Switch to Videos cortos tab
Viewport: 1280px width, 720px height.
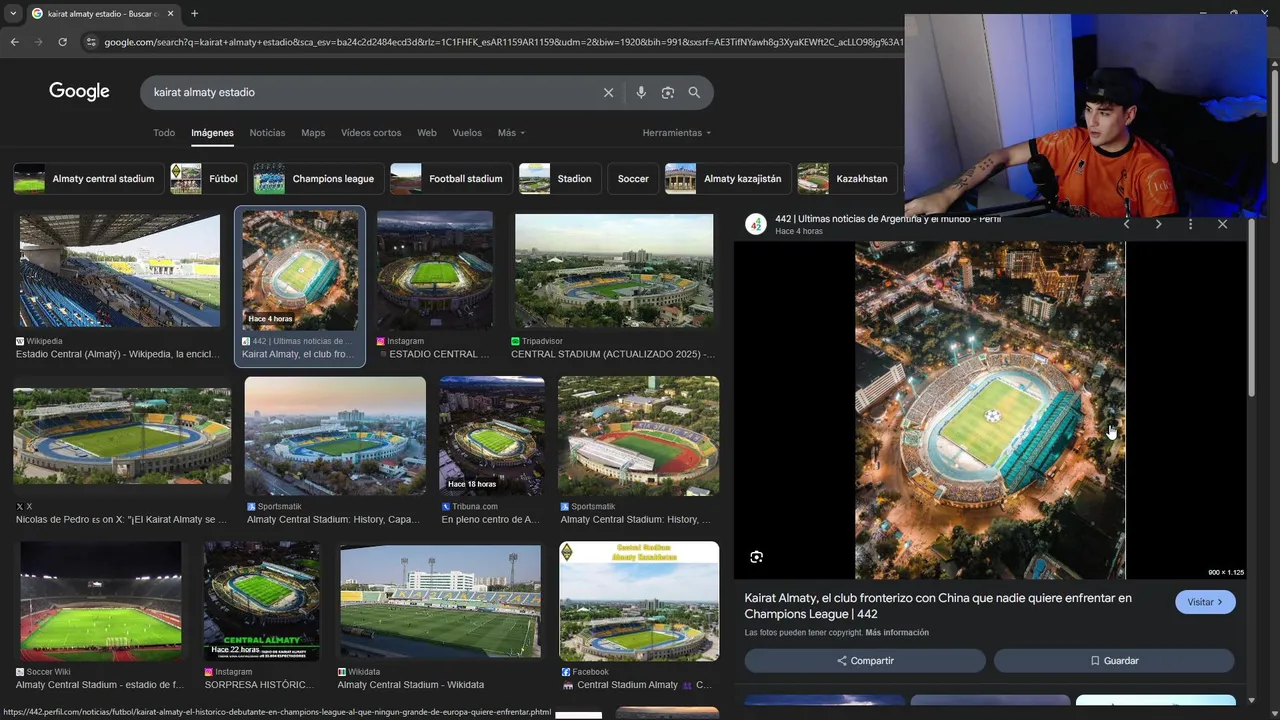click(x=371, y=133)
